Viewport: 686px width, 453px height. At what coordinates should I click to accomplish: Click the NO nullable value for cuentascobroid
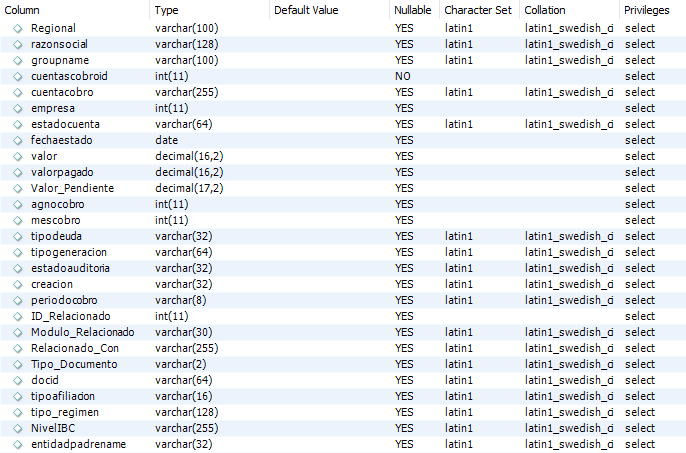click(402, 77)
